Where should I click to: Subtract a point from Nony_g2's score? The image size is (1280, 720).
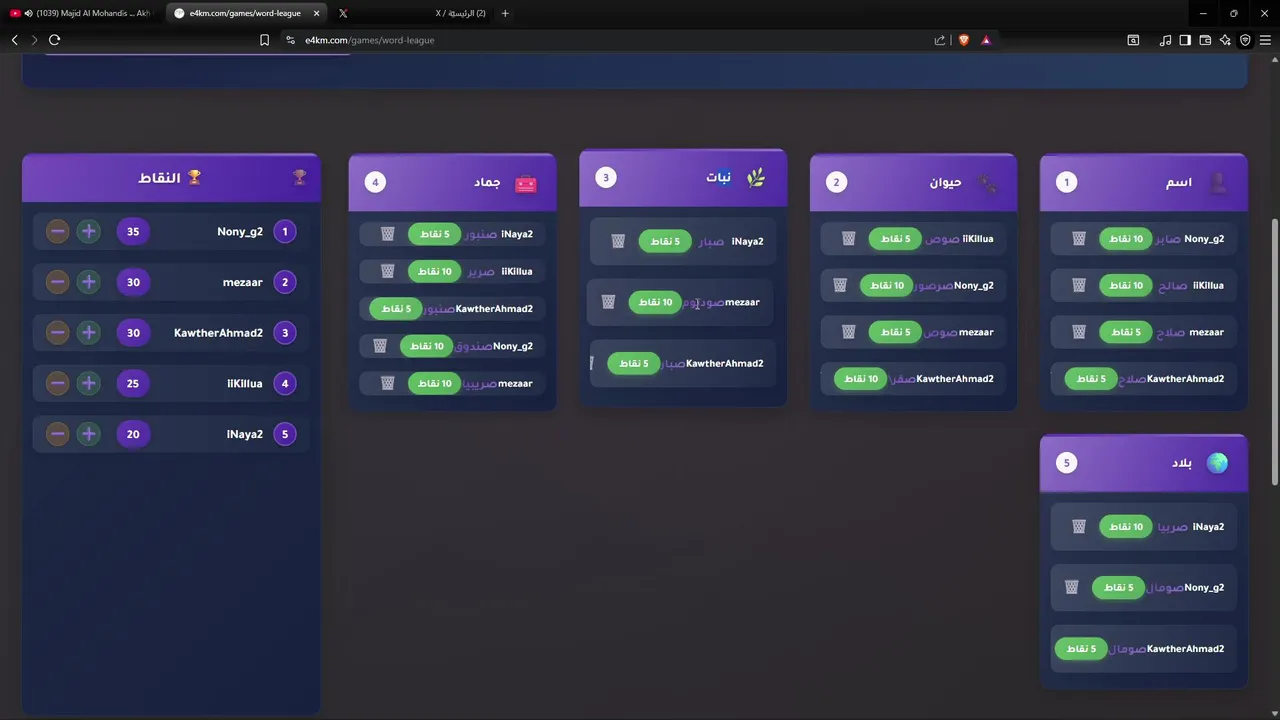pos(58,232)
